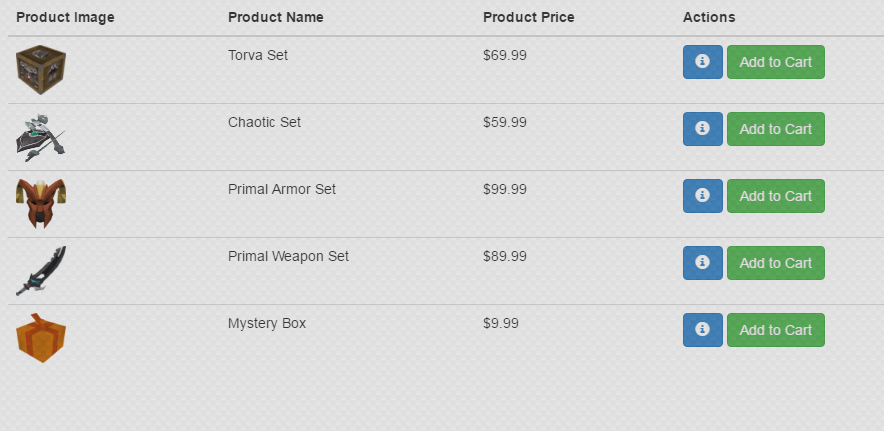The width and height of the screenshot is (884, 431).
Task: Open info for Chaotic Set
Action: tap(702, 129)
